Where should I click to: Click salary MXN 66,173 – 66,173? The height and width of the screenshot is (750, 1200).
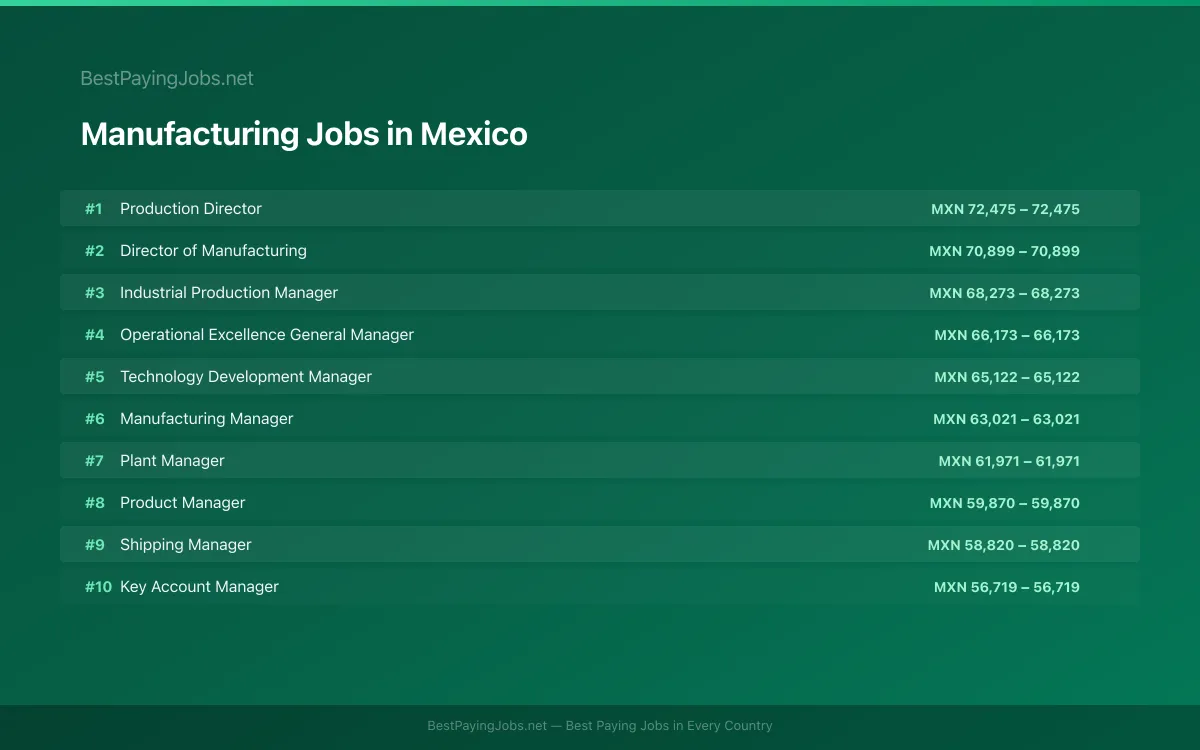[1007, 335]
